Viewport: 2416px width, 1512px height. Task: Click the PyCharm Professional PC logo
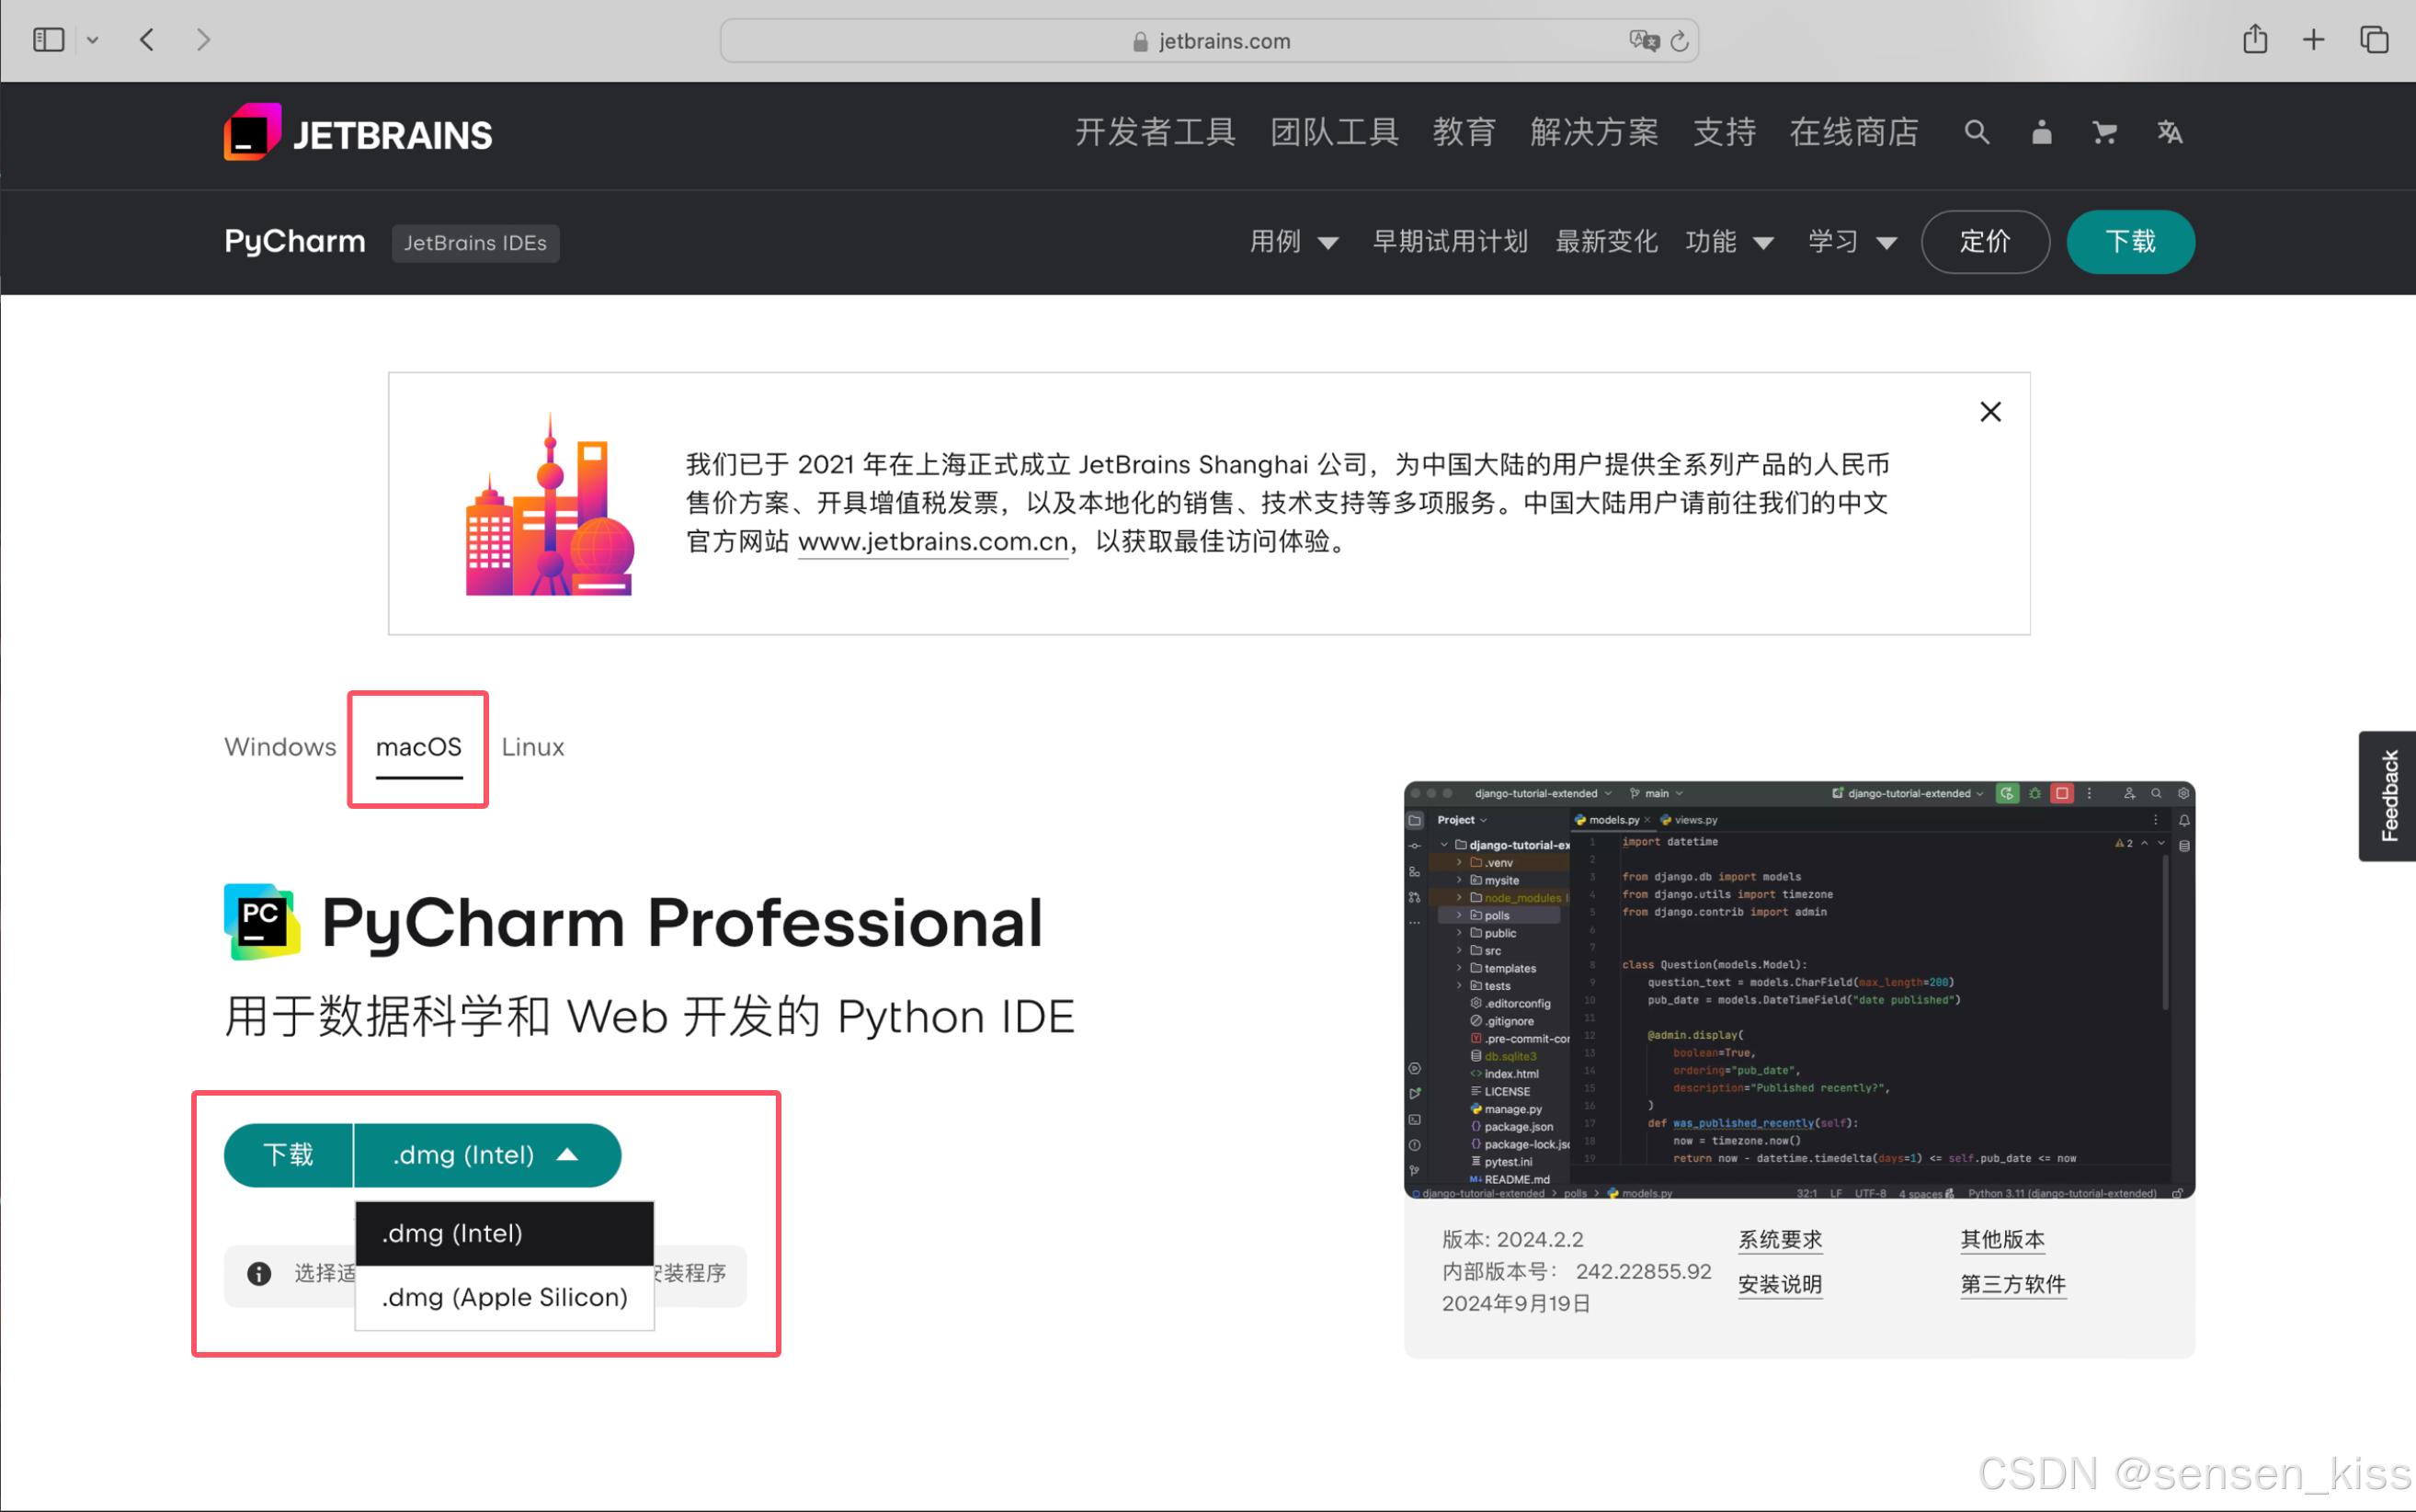(x=261, y=921)
